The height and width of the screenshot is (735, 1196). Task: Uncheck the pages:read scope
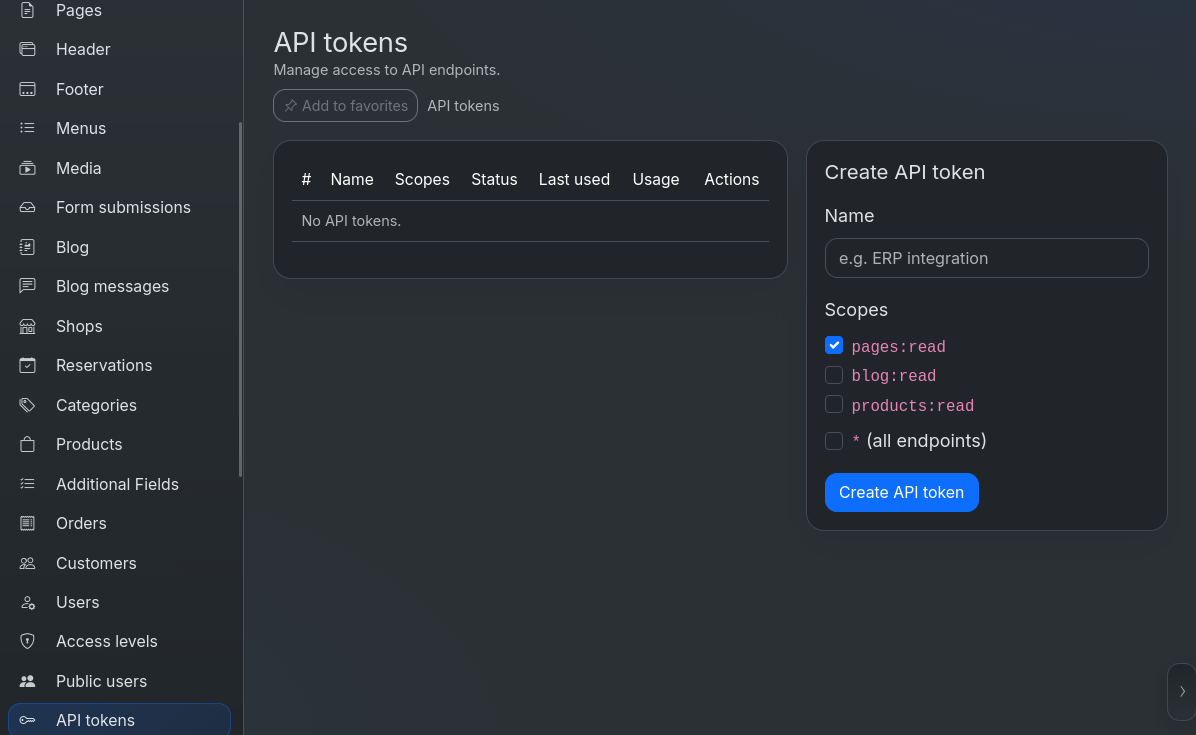click(x=834, y=345)
